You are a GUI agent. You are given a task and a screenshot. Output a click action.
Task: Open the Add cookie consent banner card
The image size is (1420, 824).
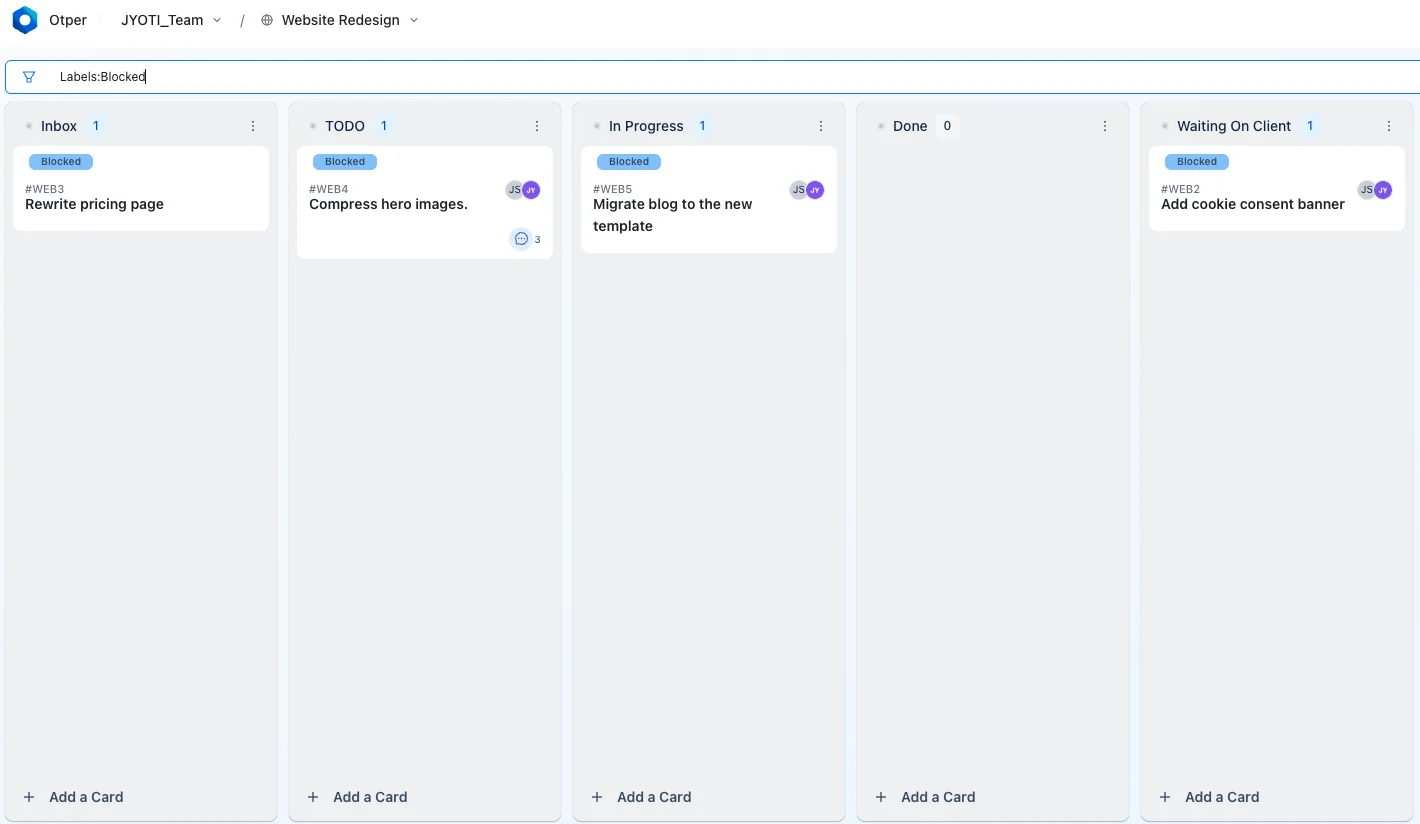(1277, 189)
